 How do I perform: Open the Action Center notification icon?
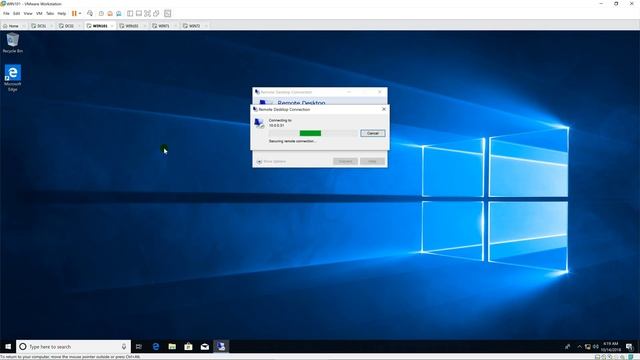(x=629, y=347)
